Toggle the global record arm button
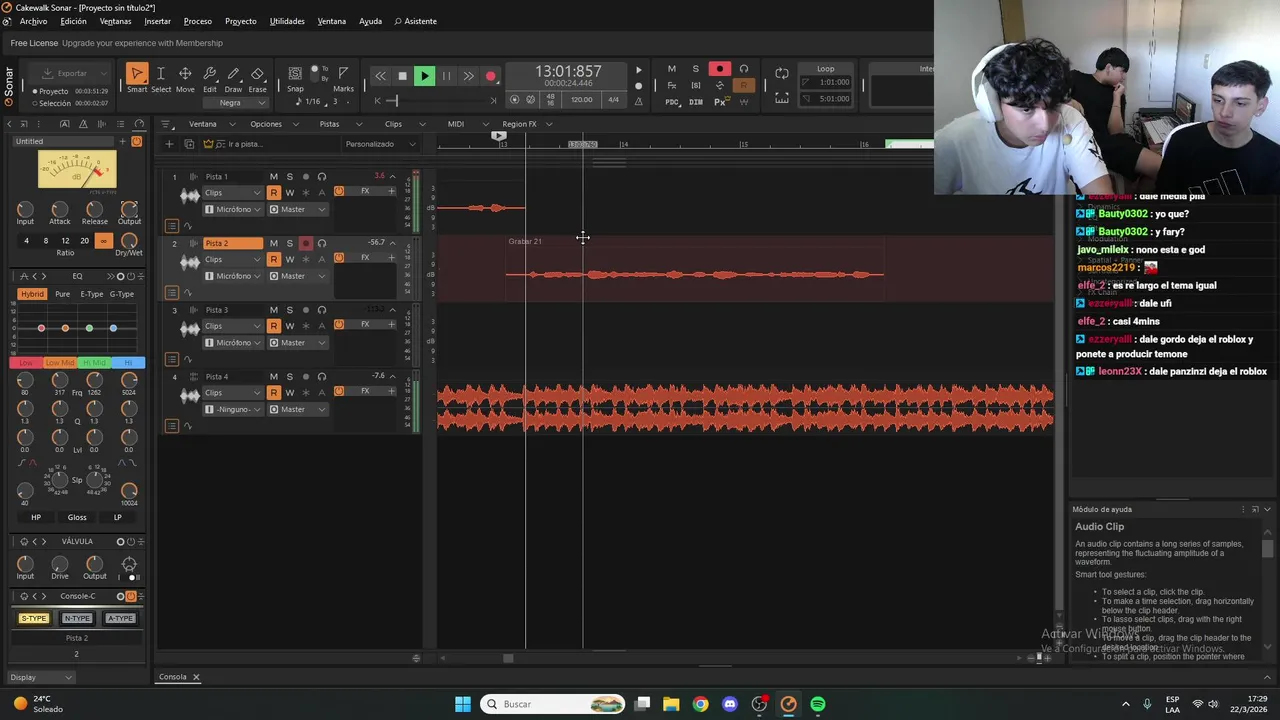The image size is (1280, 720). 720,69
